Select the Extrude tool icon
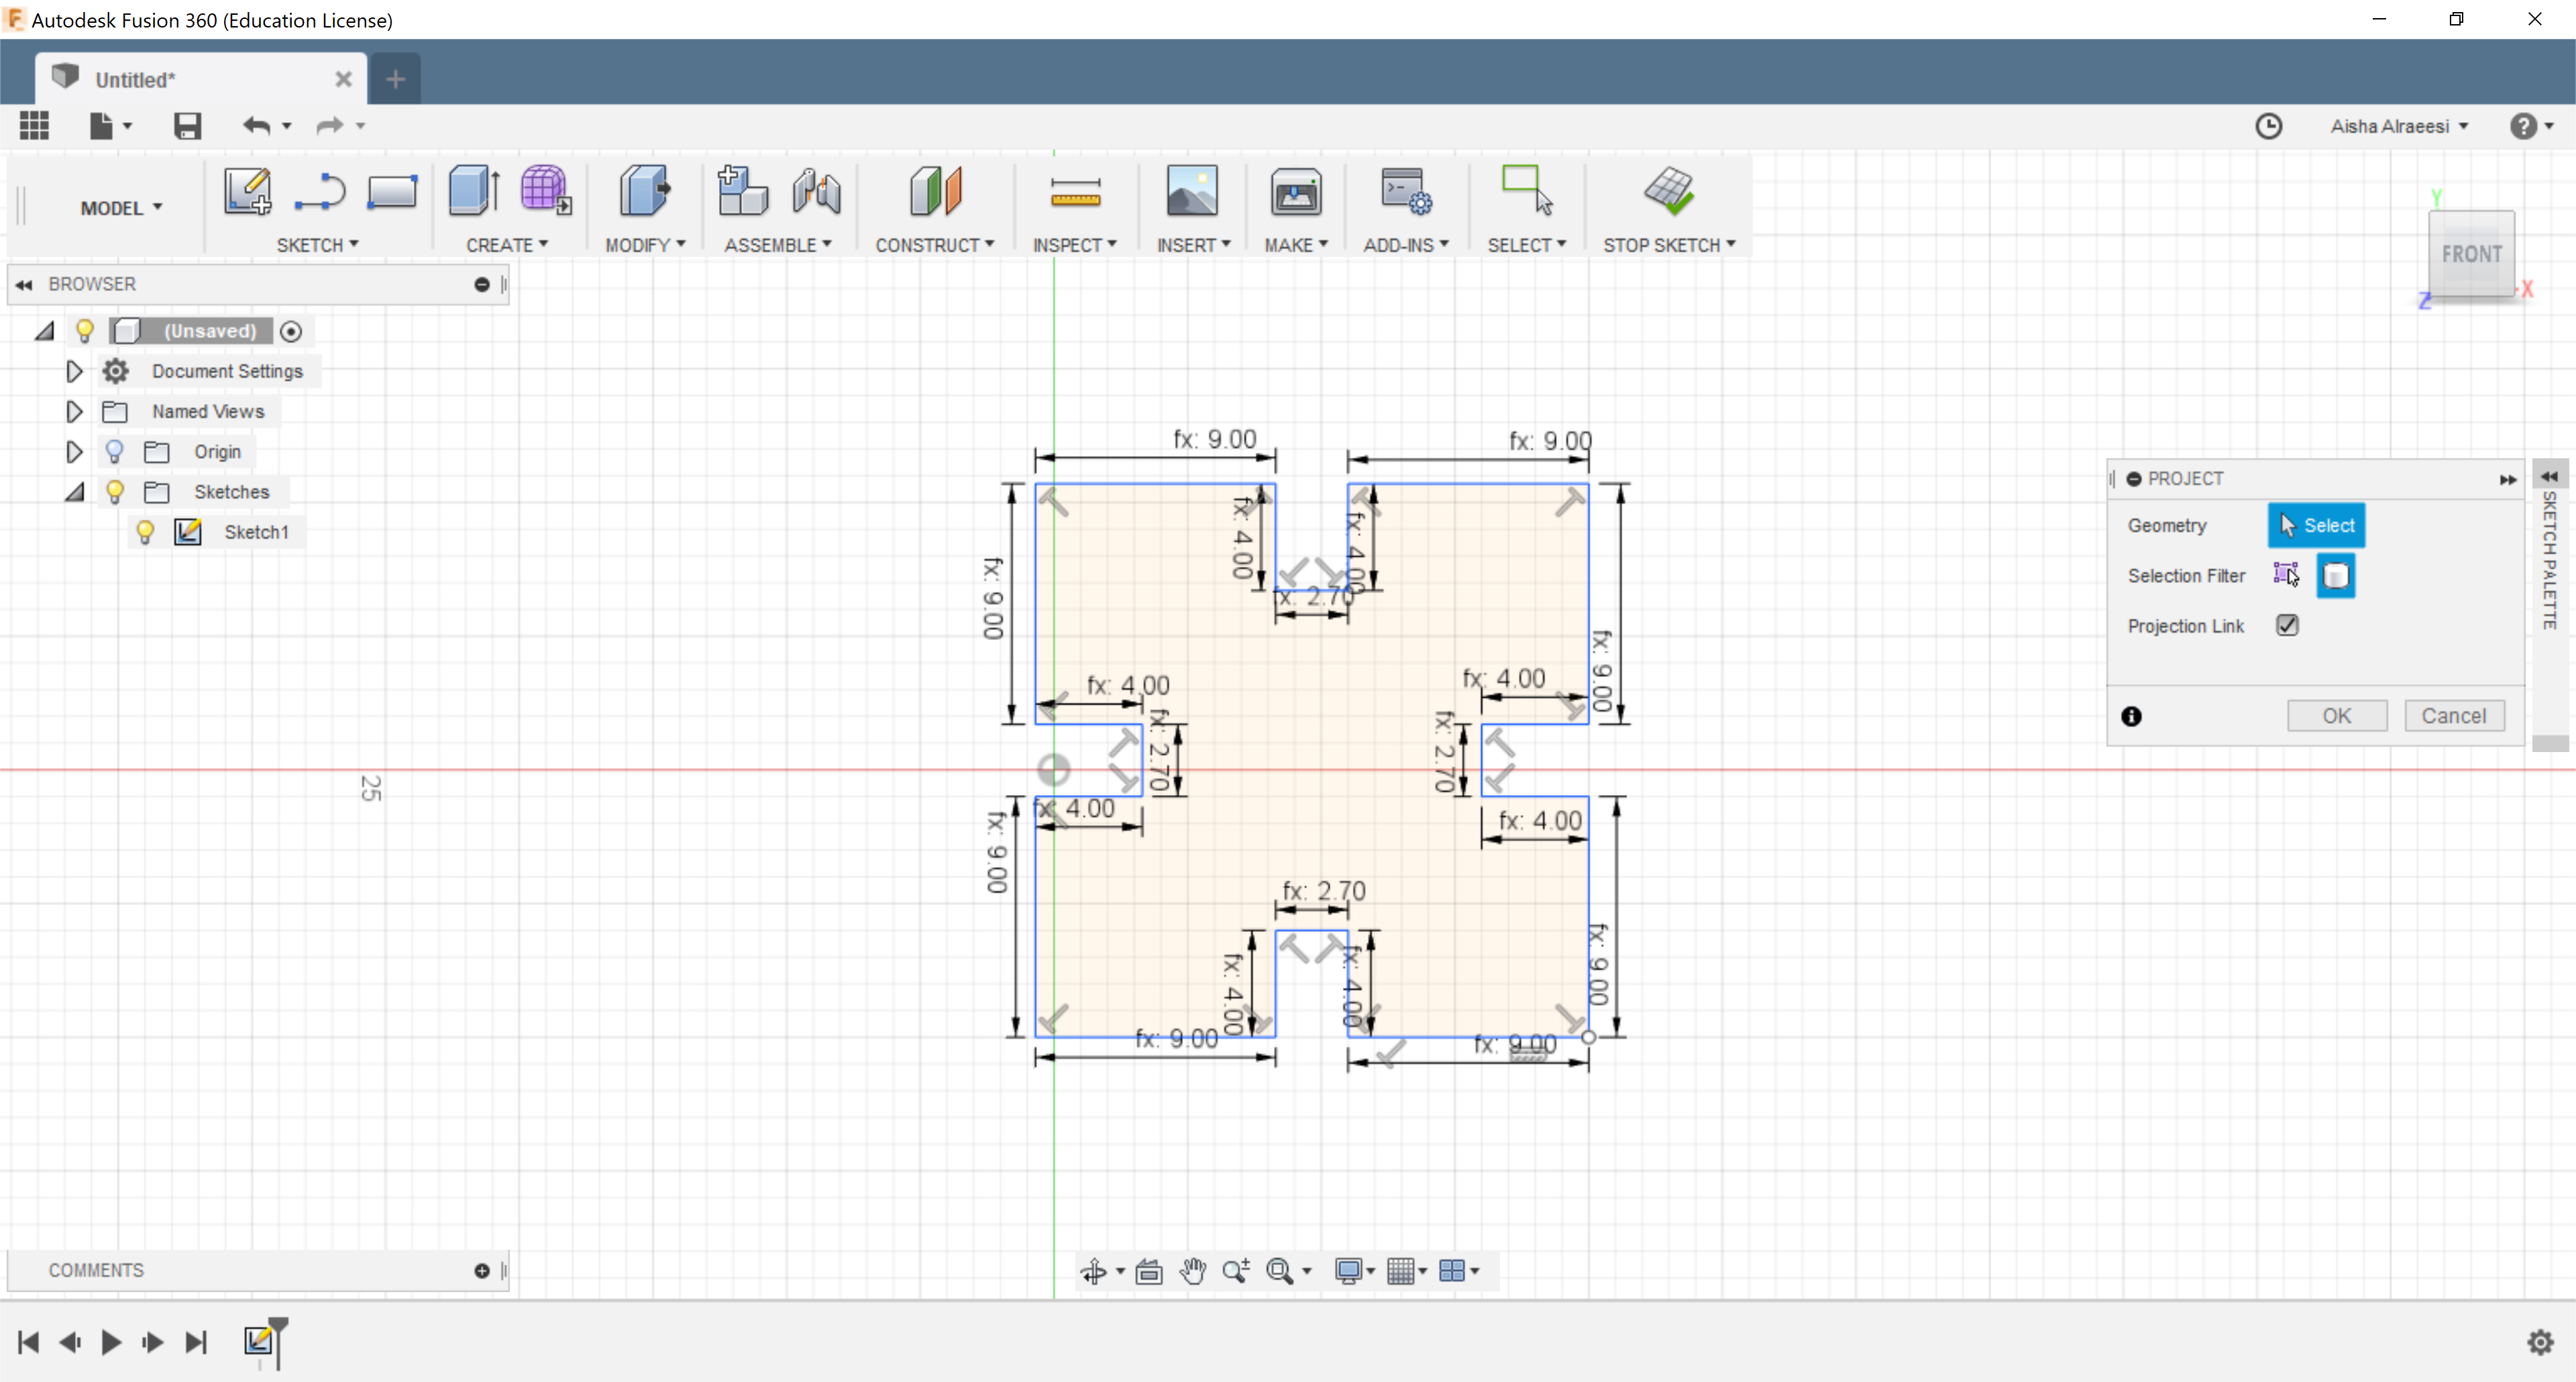 (x=473, y=191)
